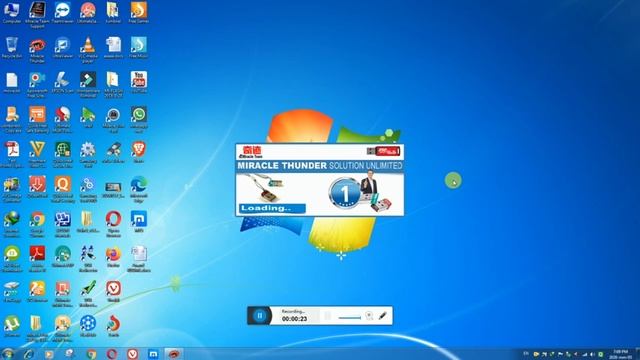Open Adobe Reader desktop icon
Viewport: 640px width, 360px height.
pos(37,259)
